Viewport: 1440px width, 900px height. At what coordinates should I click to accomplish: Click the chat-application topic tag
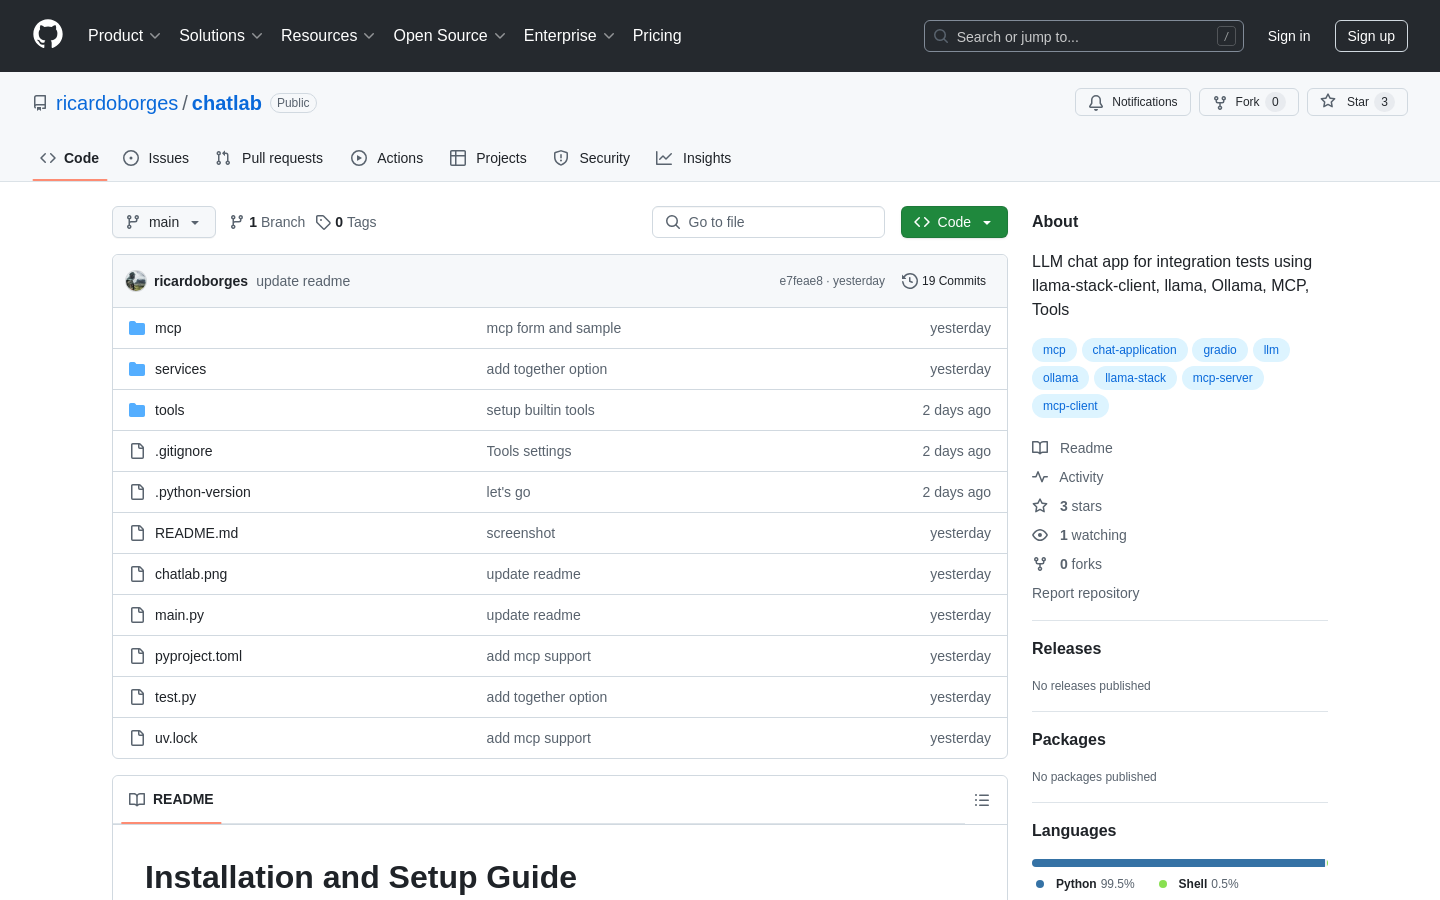tap(1134, 350)
